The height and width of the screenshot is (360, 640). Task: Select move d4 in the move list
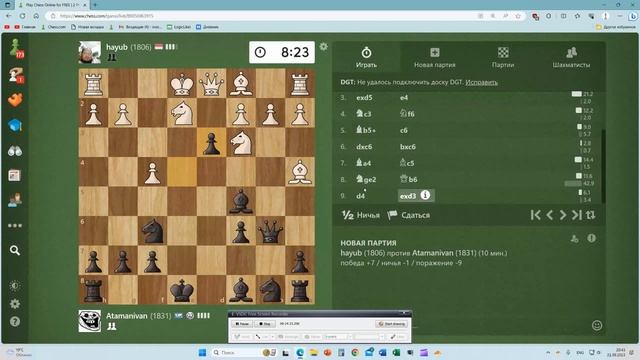(360, 196)
